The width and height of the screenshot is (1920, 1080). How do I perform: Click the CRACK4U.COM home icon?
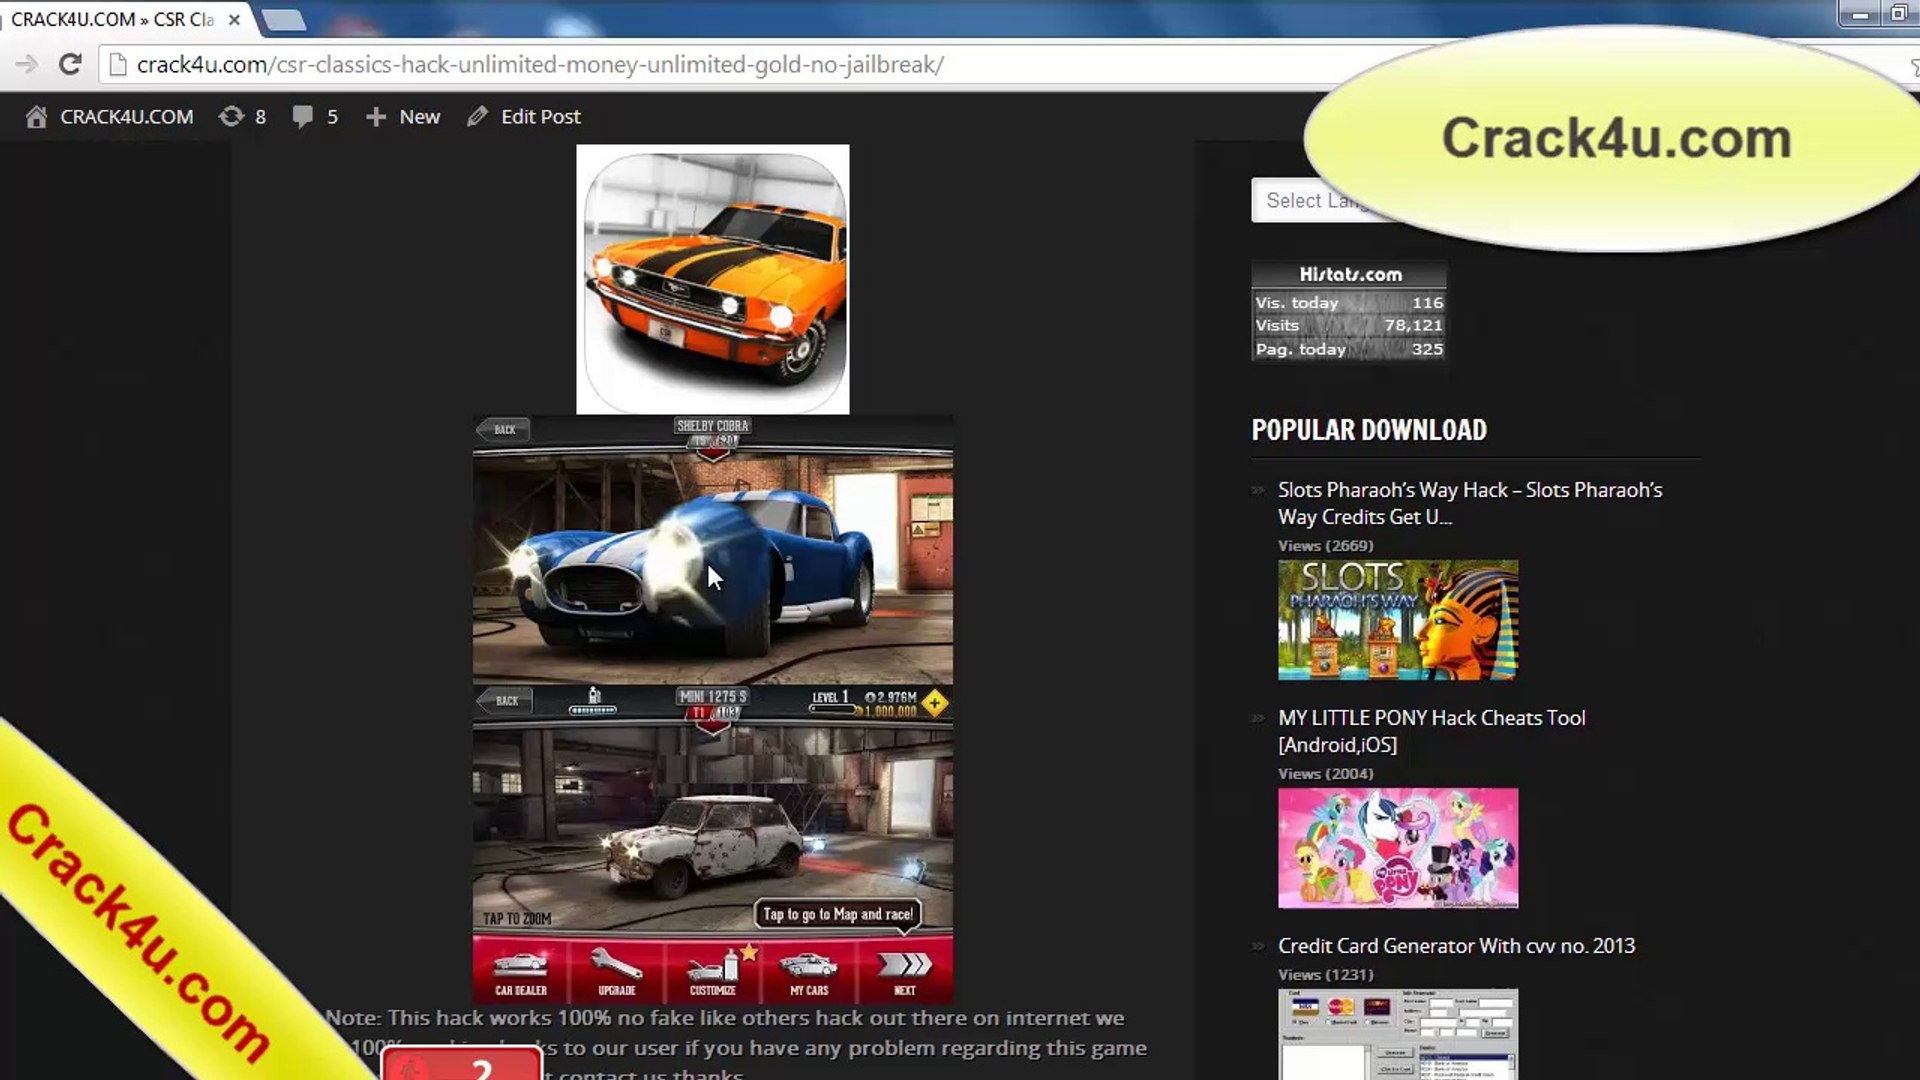pyautogui.click(x=37, y=117)
